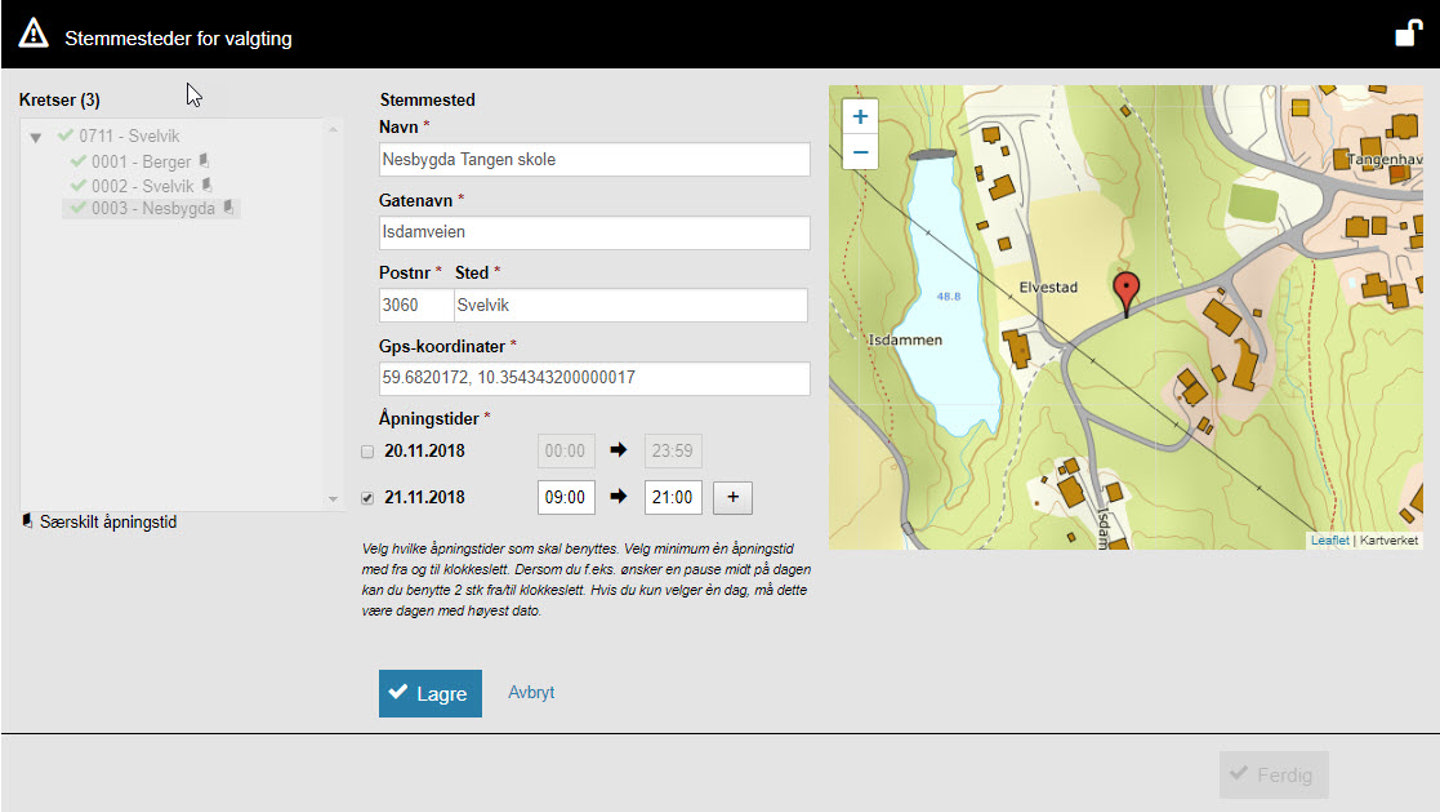The image size is (1440, 812).
Task: Uncheck the 21.11.2018 opening day checkbox
Action: [367, 498]
